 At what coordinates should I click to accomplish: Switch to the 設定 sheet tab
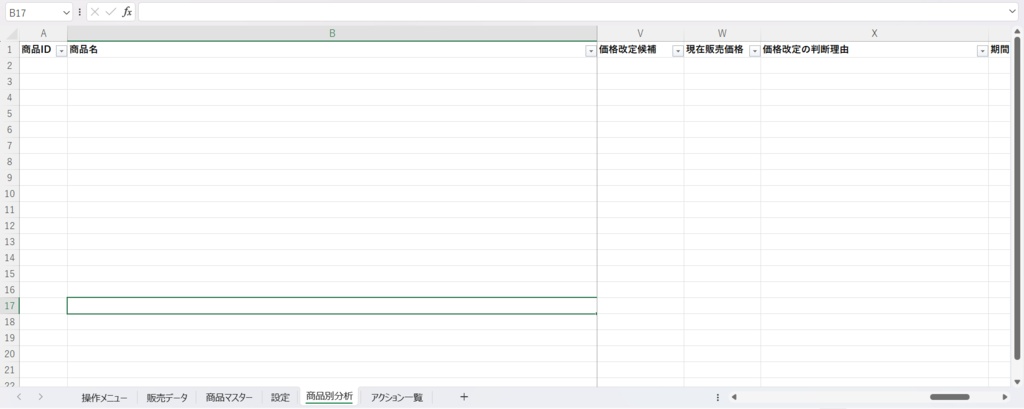click(280, 397)
